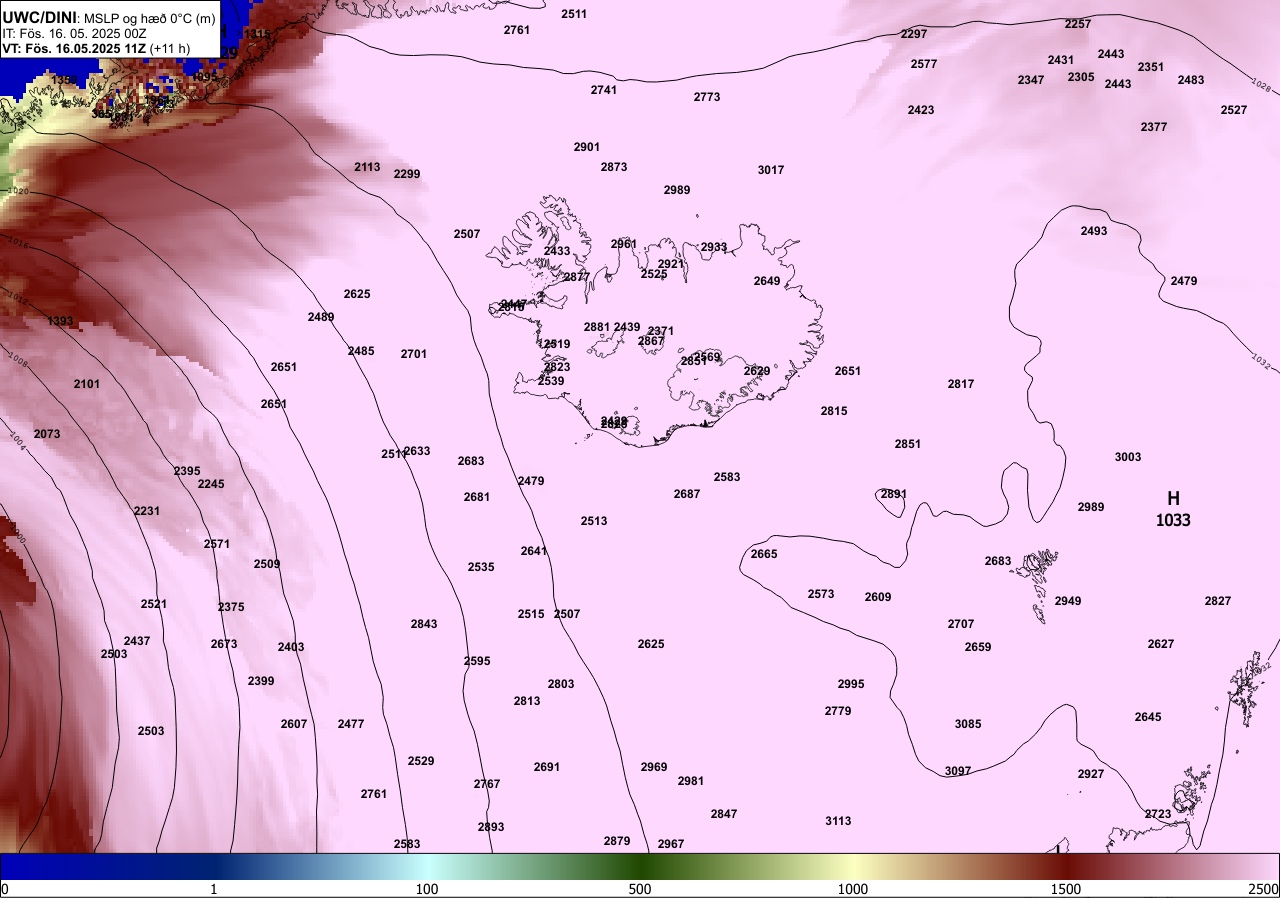
Task: Click the height value 3085
Action: click(968, 724)
